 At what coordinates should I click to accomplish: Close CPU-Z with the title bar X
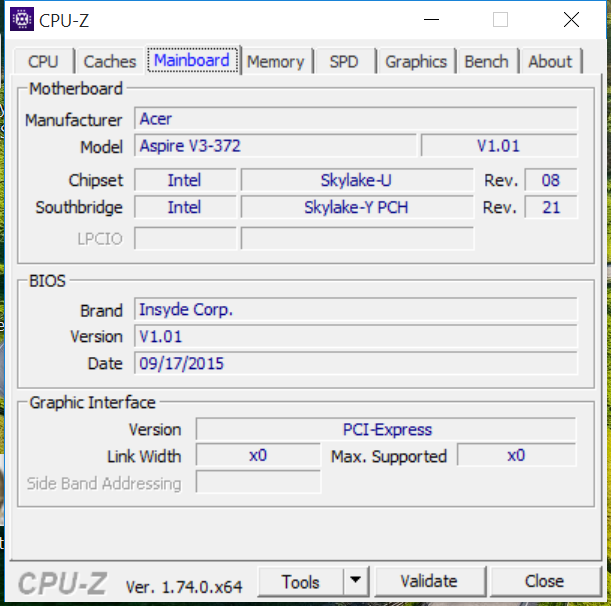click(x=571, y=19)
